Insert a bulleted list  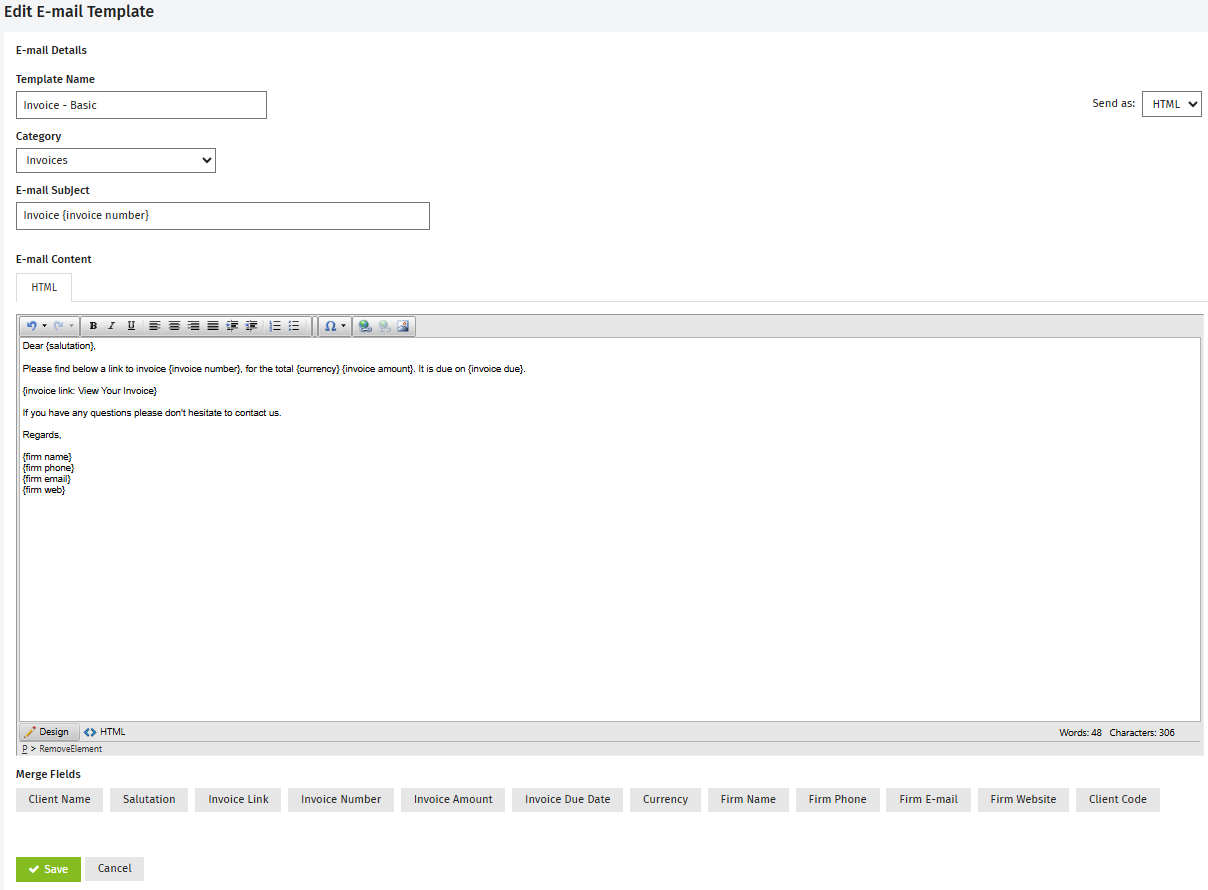(x=294, y=326)
